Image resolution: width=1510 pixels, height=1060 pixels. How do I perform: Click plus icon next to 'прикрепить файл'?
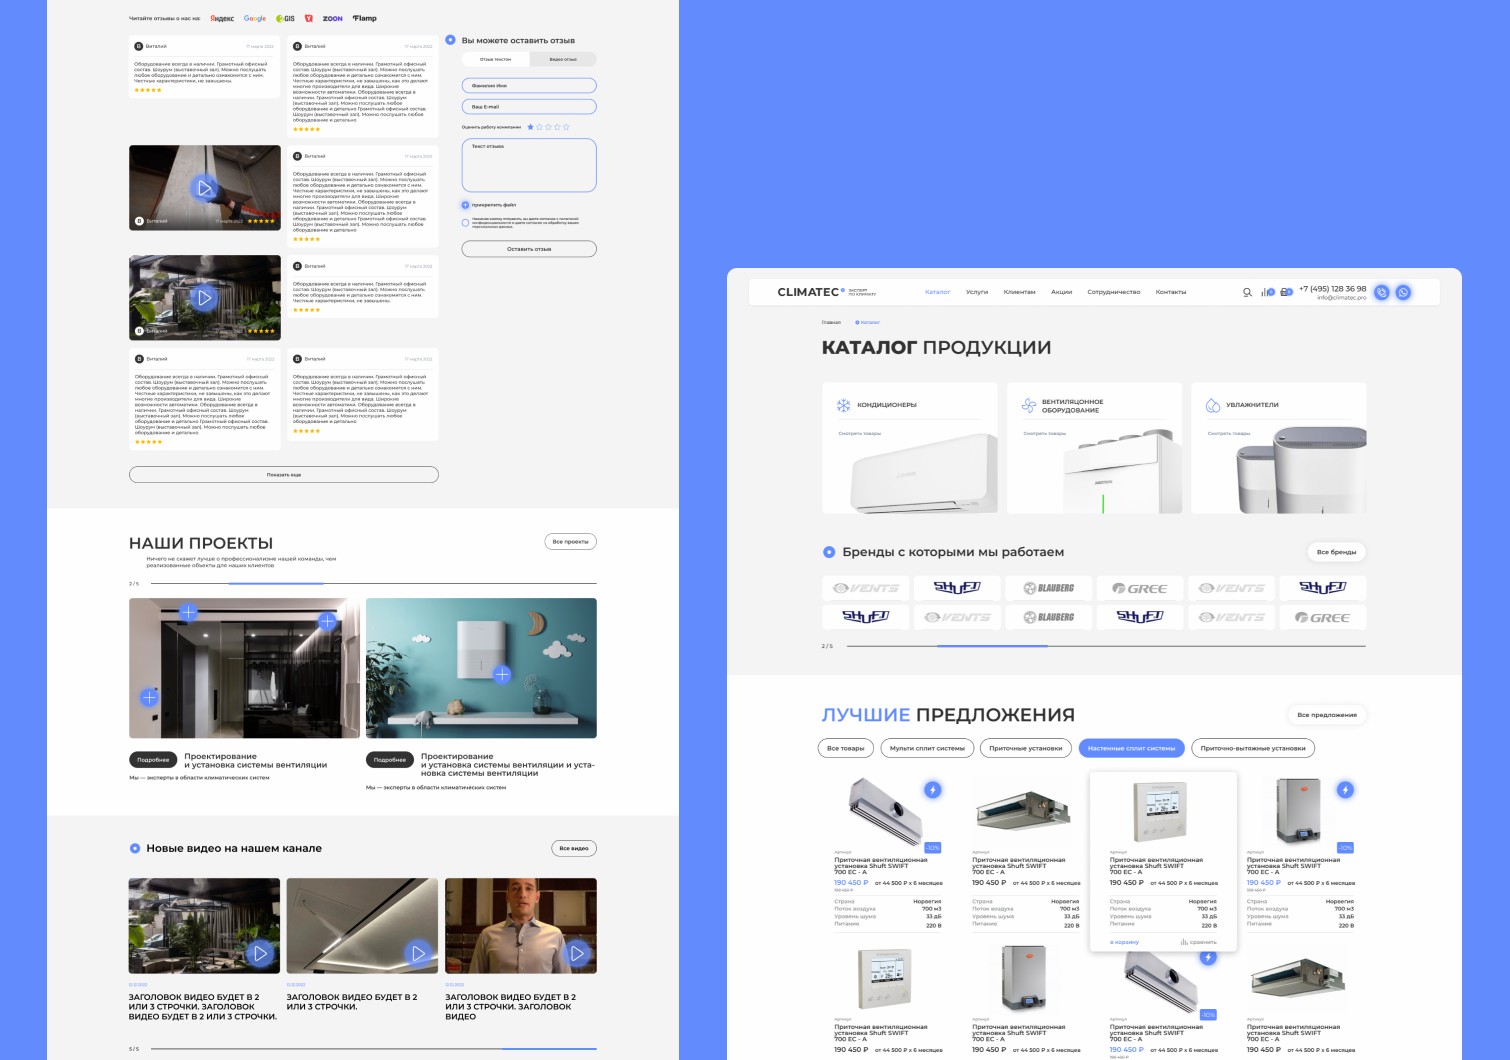click(465, 205)
